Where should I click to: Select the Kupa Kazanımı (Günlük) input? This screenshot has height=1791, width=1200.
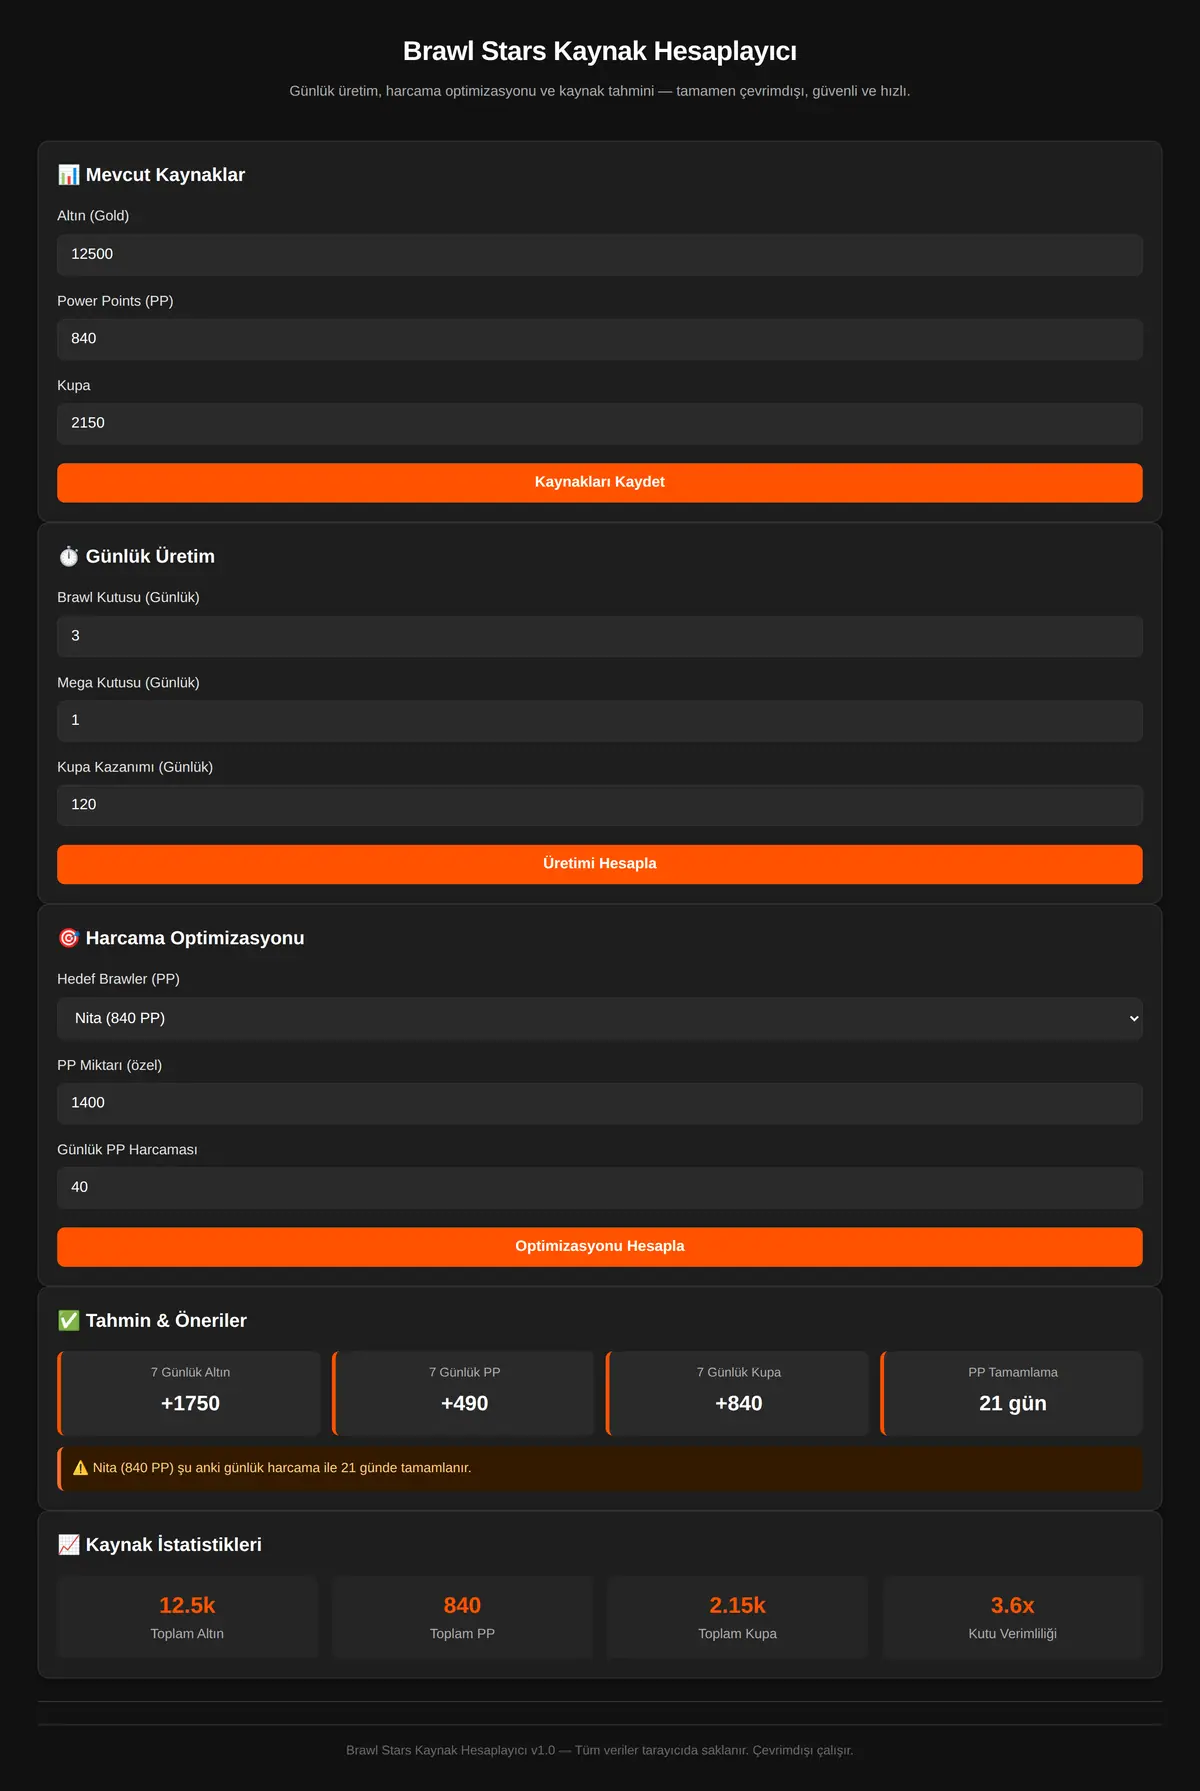click(600, 805)
